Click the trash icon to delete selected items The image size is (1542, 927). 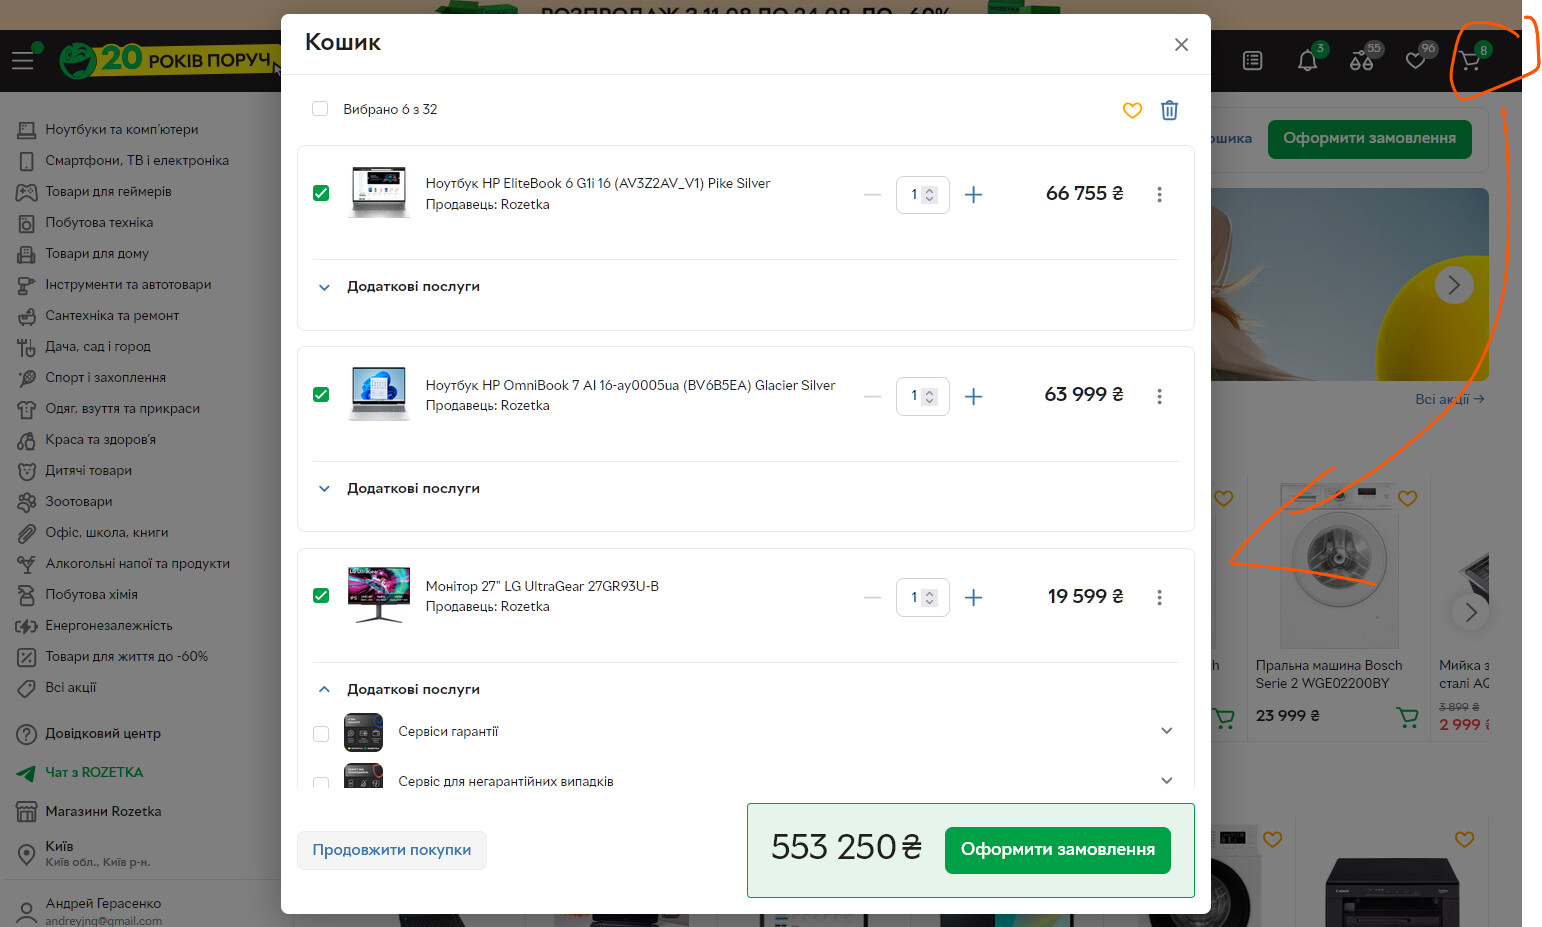click(x=1169, y=110)
